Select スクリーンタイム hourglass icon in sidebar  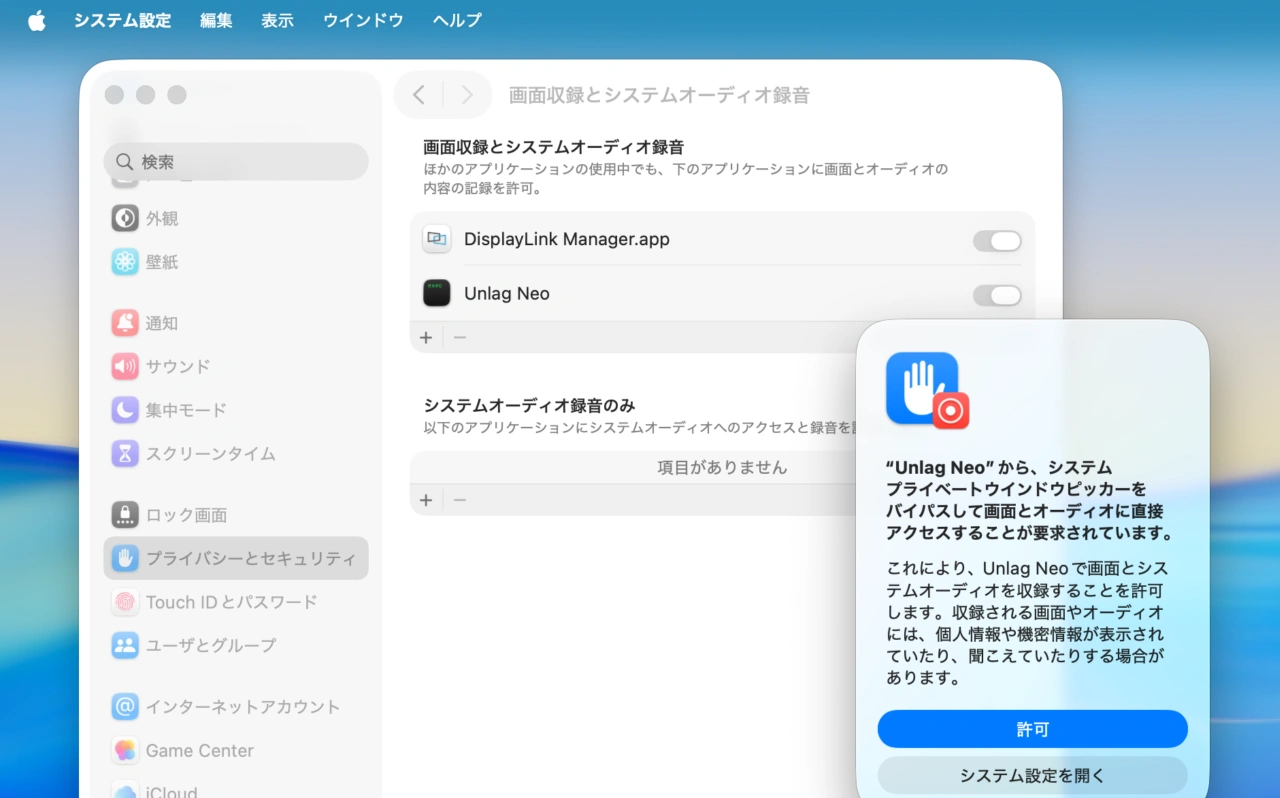pos(125,453)
